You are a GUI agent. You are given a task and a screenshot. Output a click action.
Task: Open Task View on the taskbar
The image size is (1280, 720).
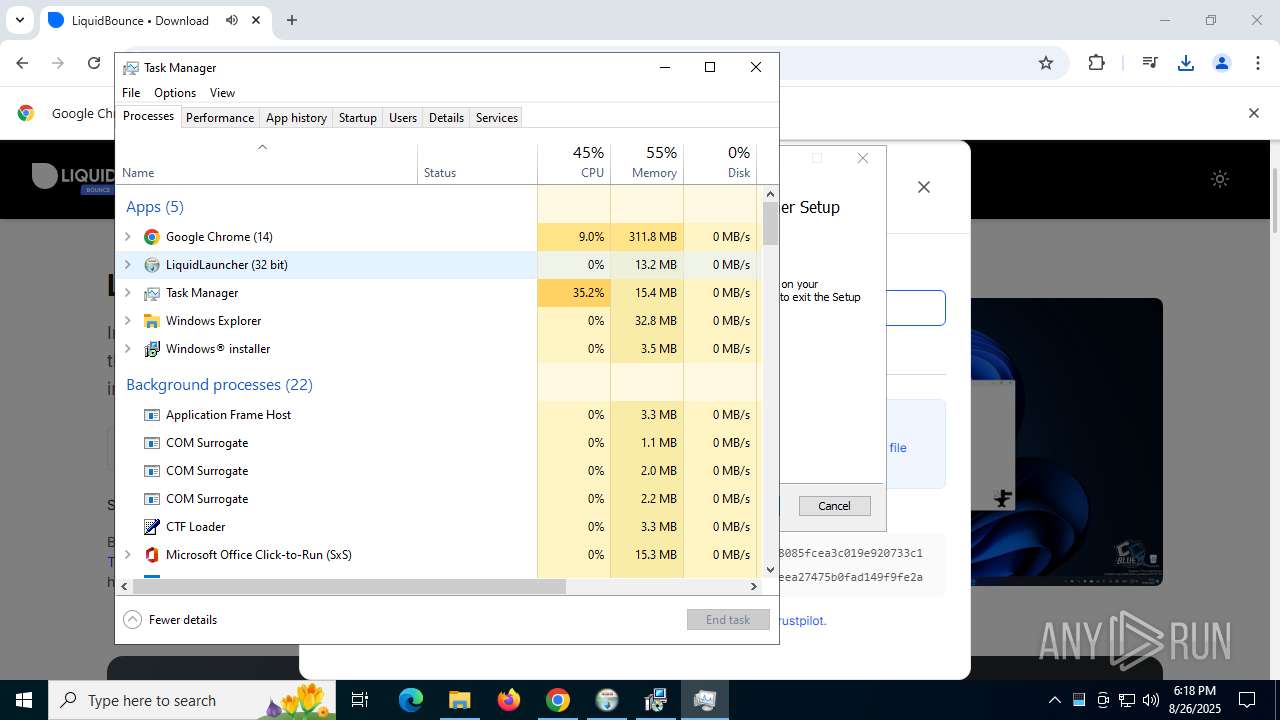pyautogui.click(x=360, y=700)
